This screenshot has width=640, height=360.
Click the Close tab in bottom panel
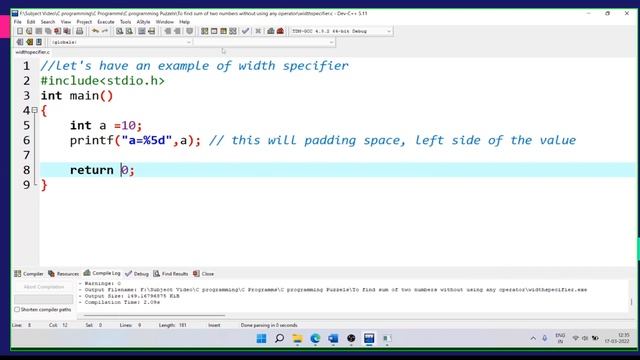click(204, 273)
